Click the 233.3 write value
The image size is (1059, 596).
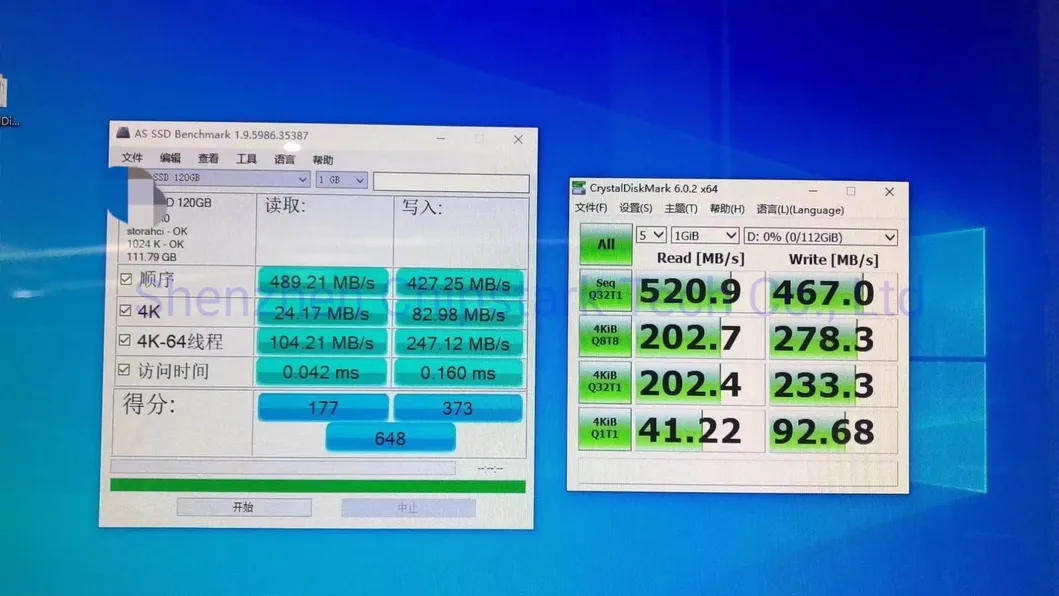[832, 384]
